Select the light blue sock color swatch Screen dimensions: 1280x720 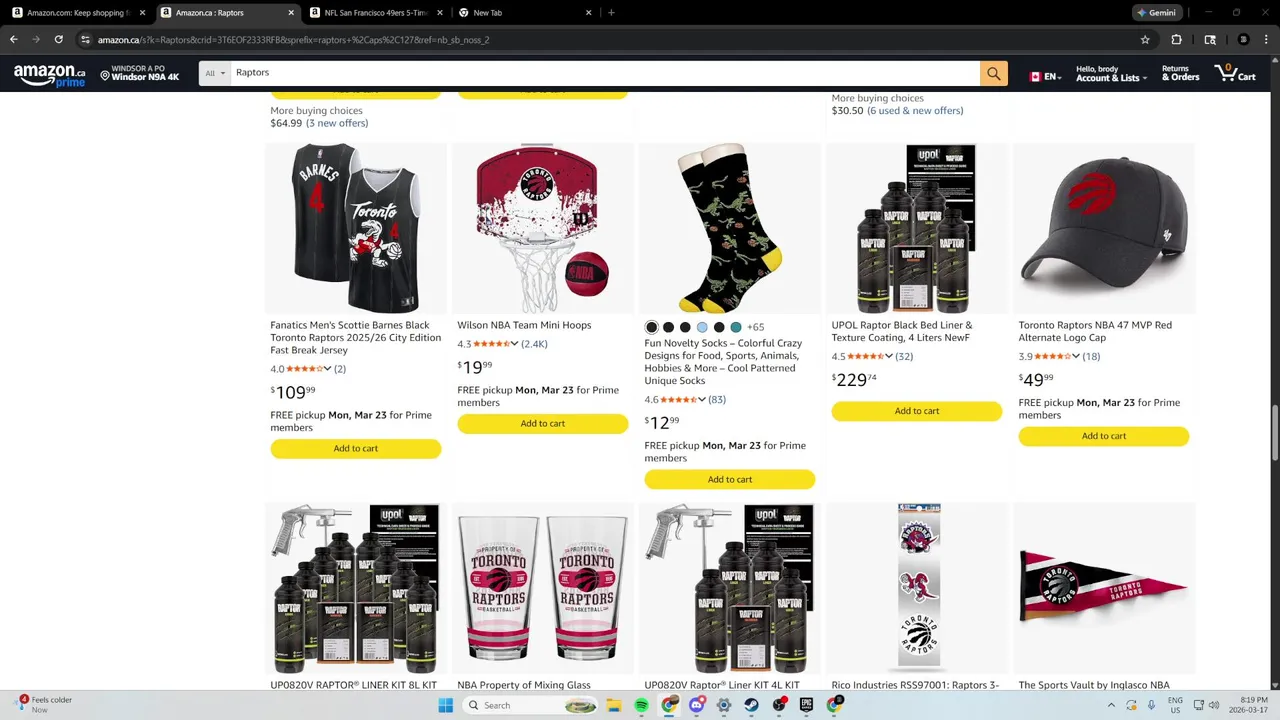702,327
